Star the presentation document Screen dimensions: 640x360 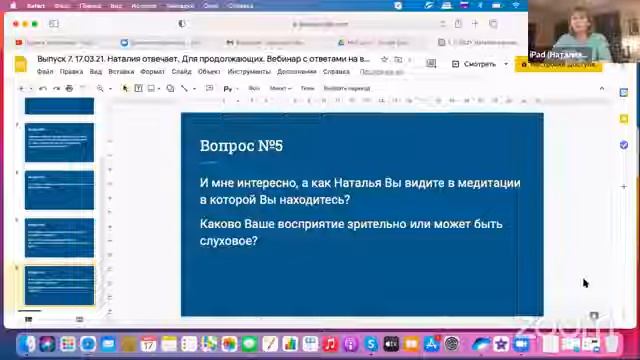[x=384, y=60]
